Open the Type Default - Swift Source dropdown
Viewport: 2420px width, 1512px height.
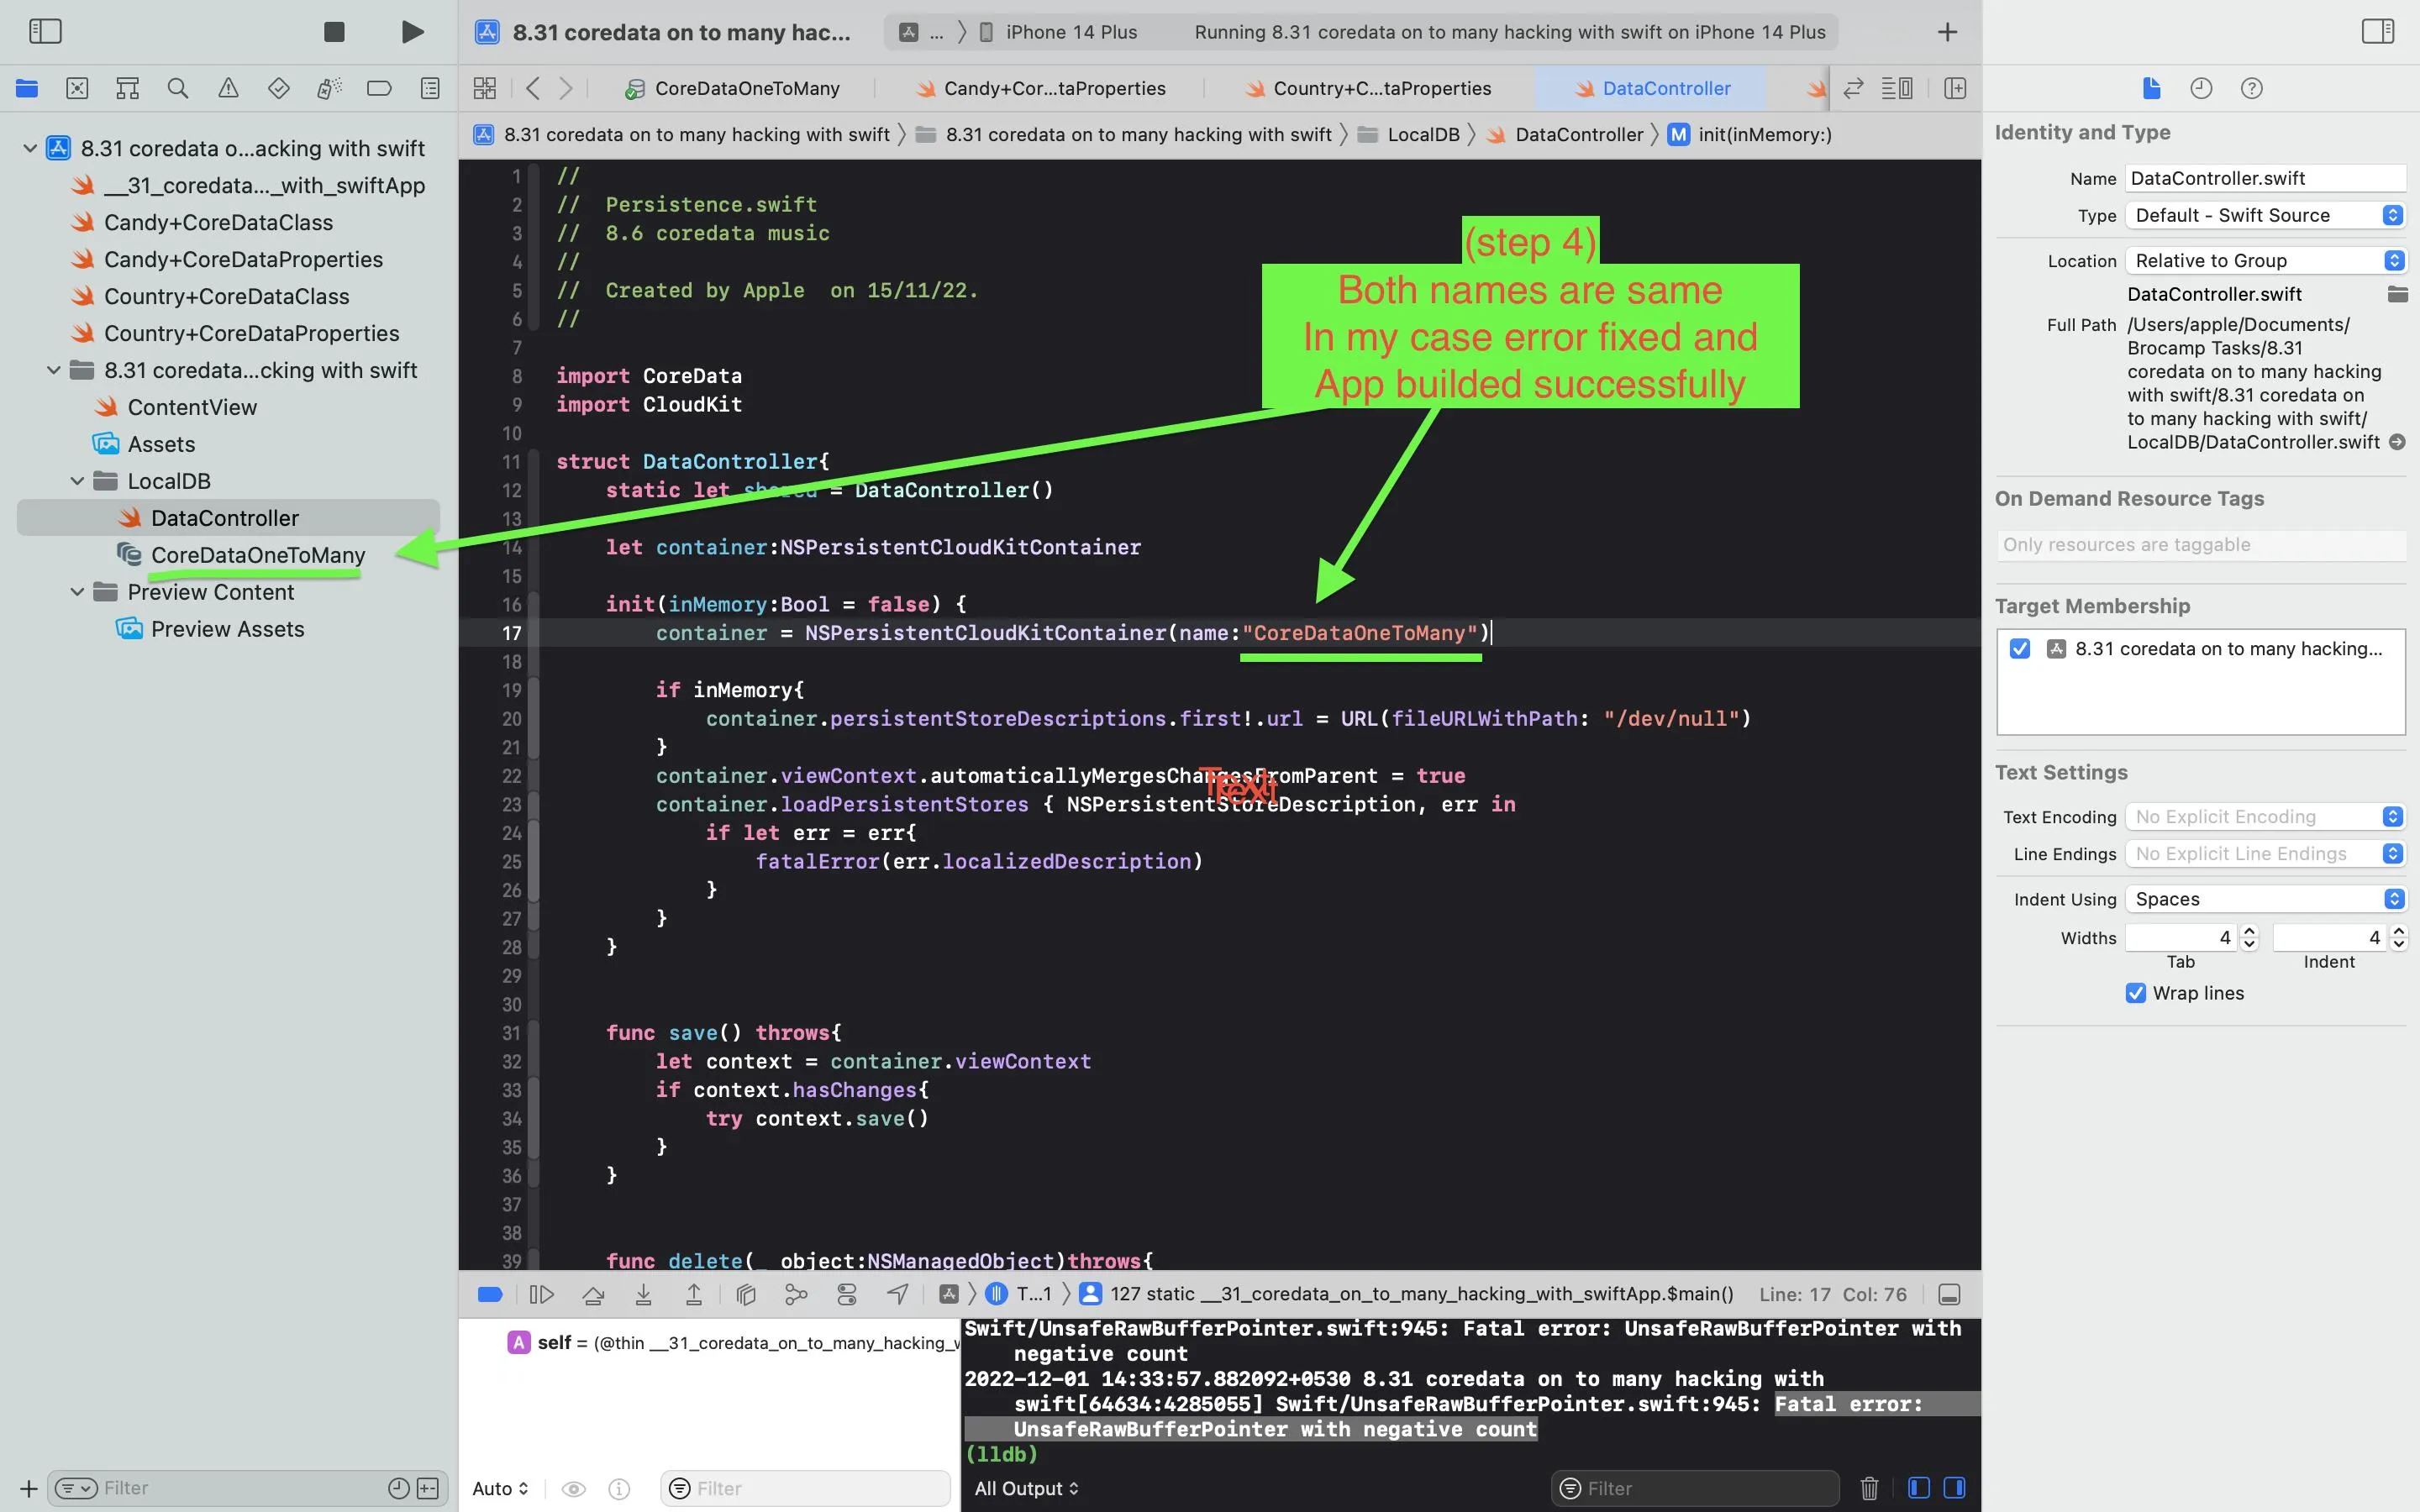point(2264,215)
